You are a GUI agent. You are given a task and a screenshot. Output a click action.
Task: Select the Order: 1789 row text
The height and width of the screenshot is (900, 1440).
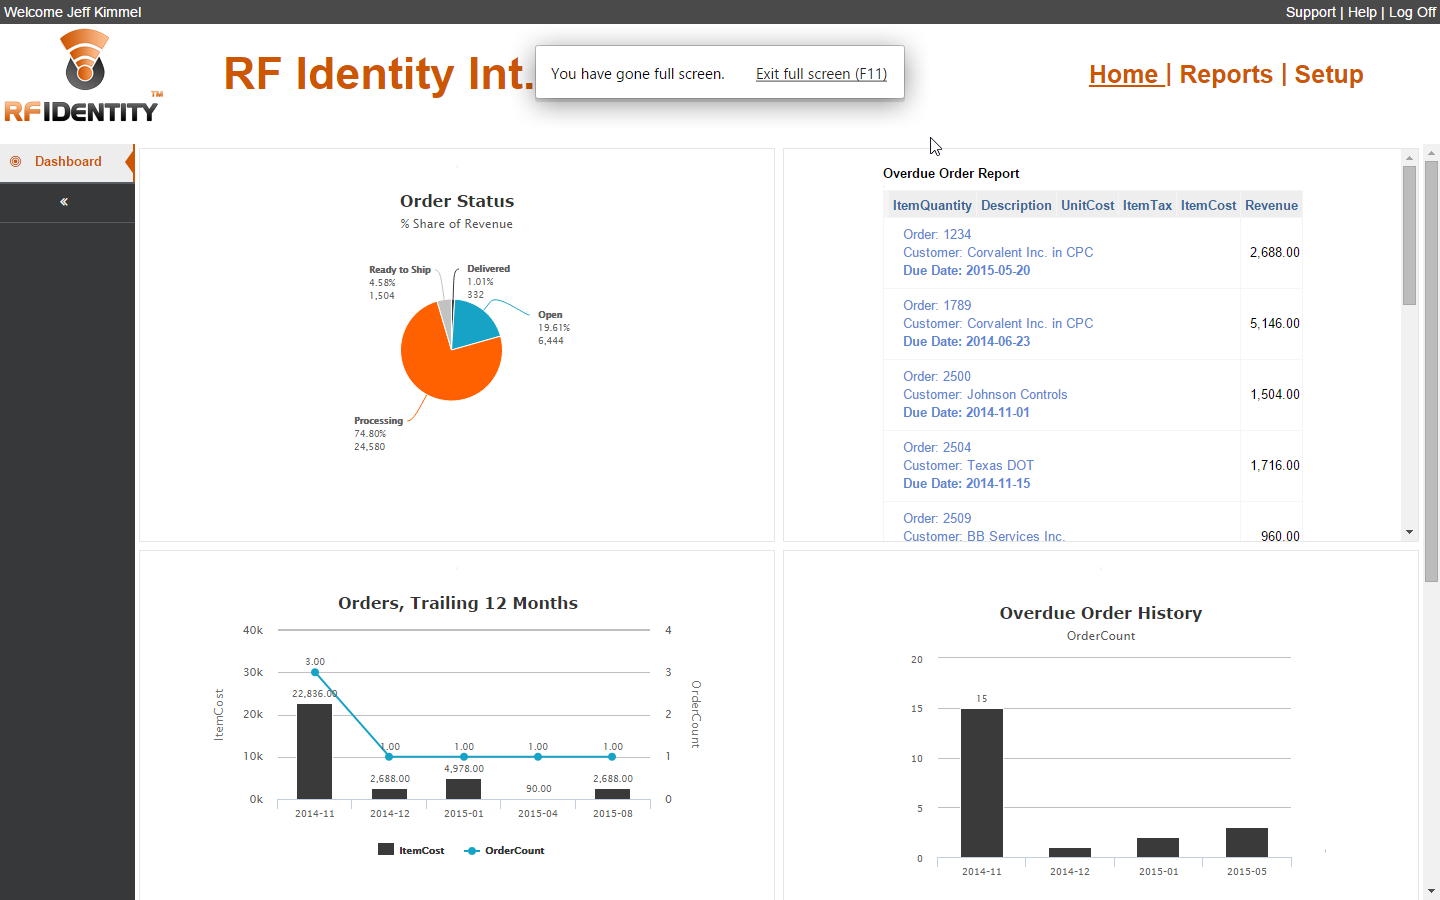pyautogui.click(x=937, y=305)
